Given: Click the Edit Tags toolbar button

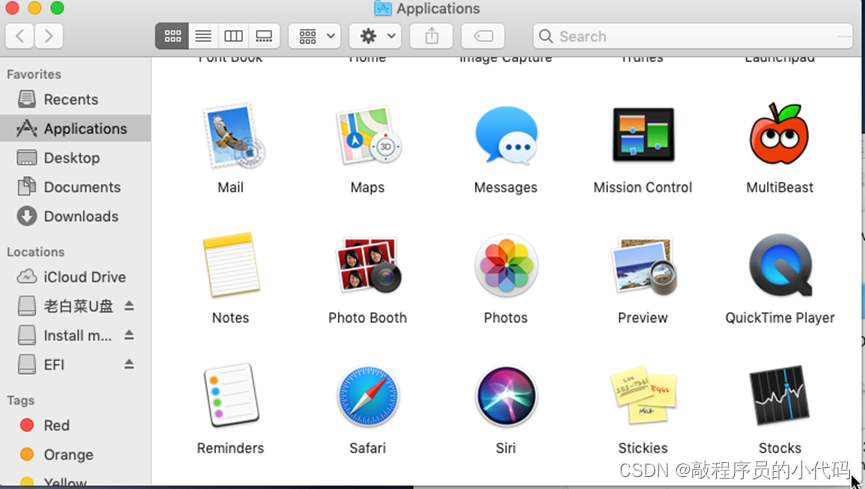Looking at the screenshot, I should (x=483, y=36).
